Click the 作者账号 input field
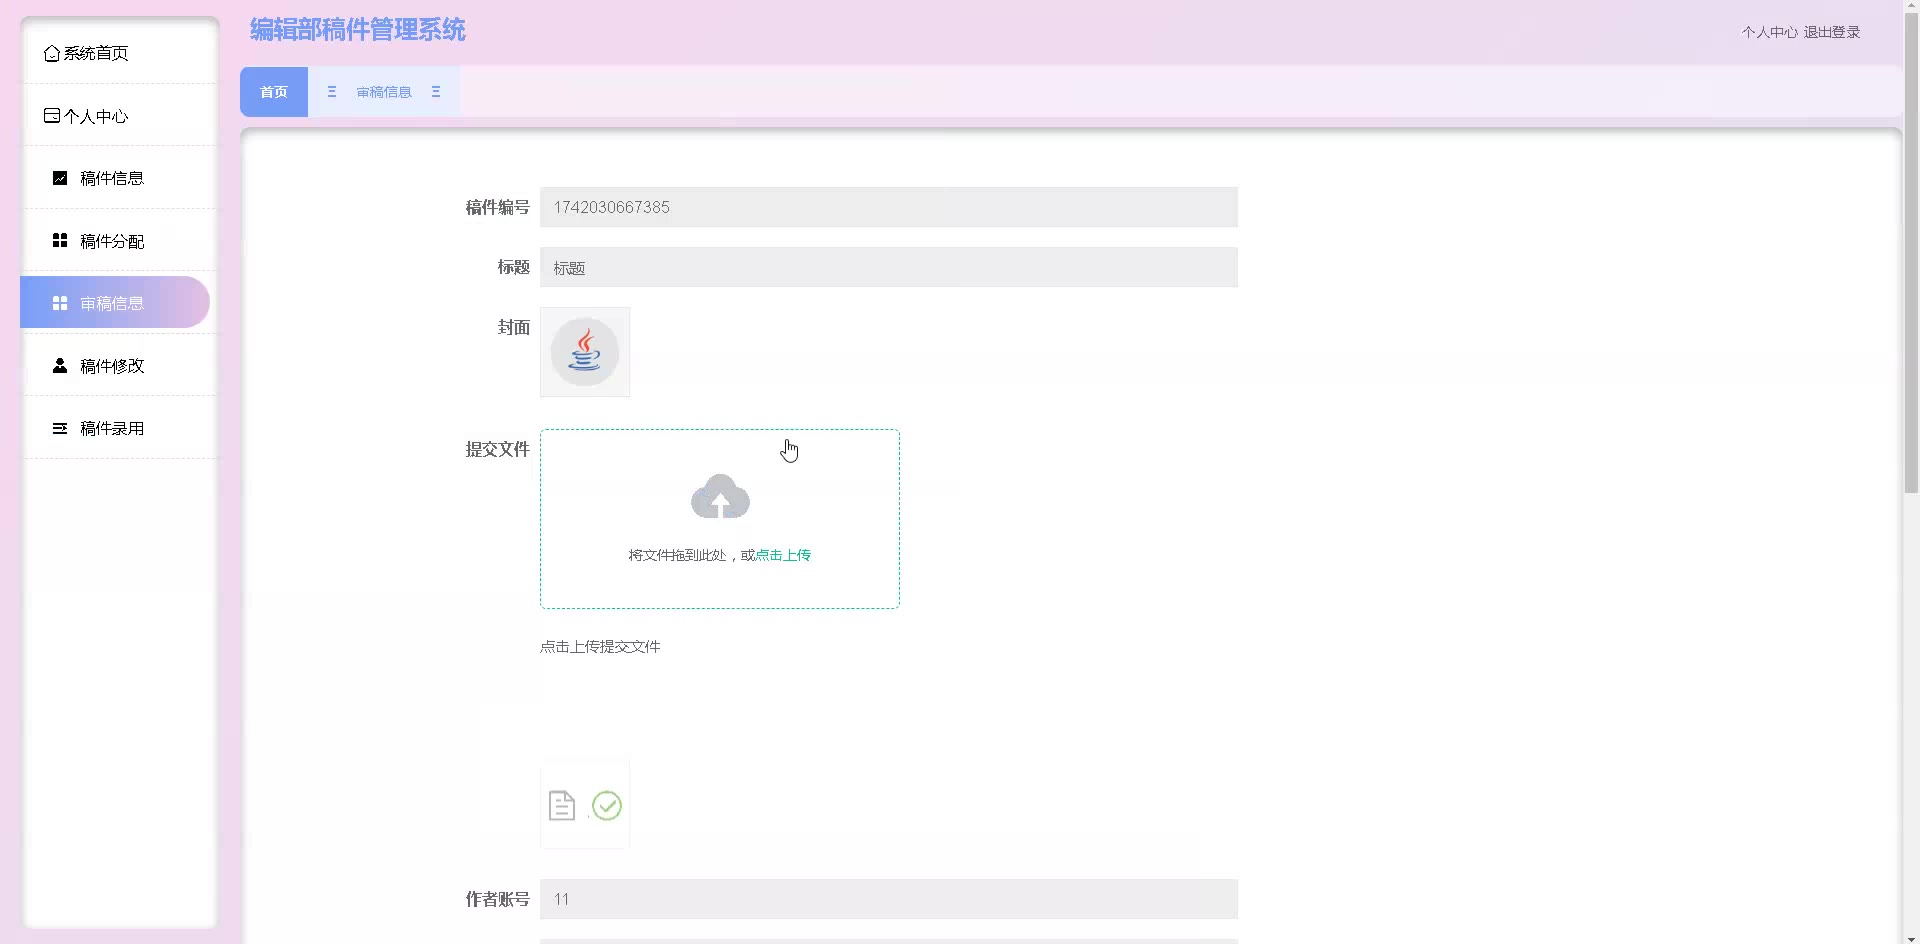Image resolution: width=1920 pixels, height=944 pixels. coord(889,899)
